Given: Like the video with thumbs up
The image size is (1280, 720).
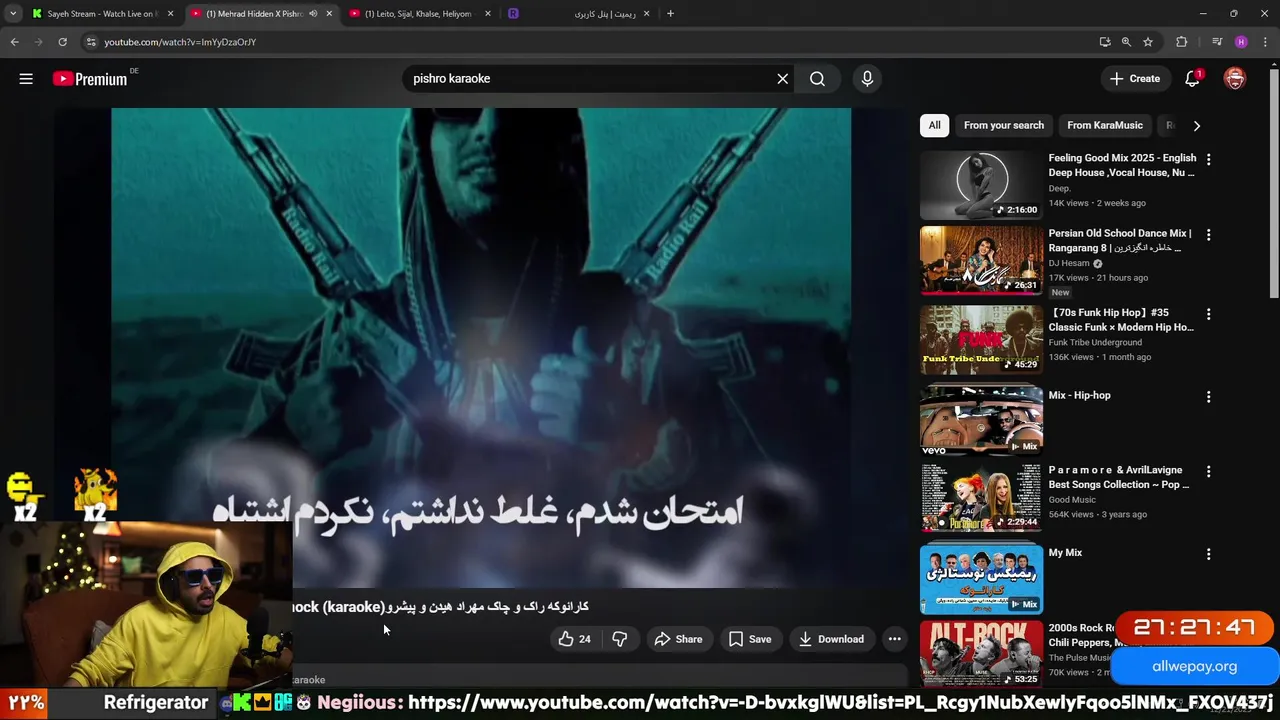Looking at the screenshot, I should (574, 639).
